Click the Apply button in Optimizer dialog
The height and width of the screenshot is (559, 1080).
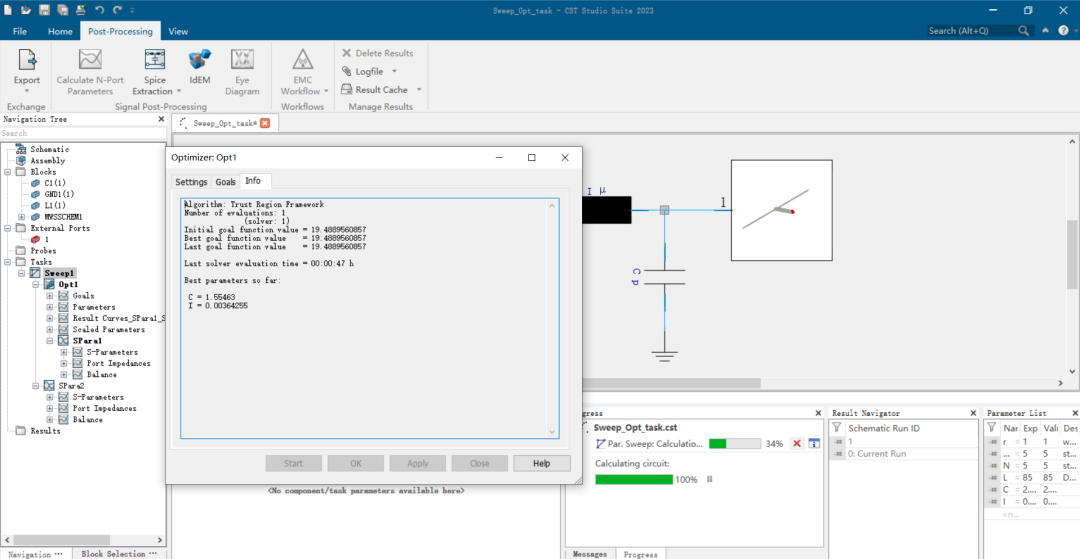[x=417, y=463]
